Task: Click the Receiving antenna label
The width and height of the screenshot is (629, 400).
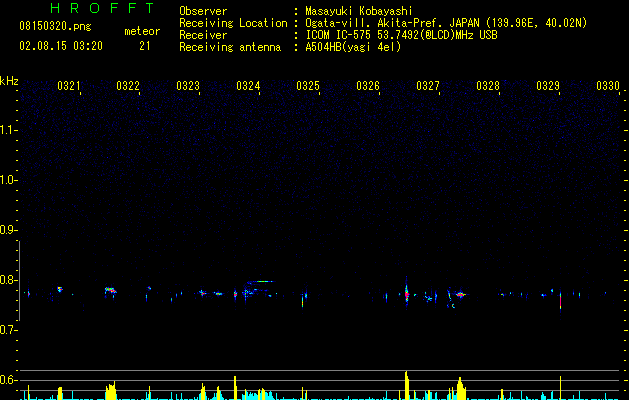Action: 230,47
